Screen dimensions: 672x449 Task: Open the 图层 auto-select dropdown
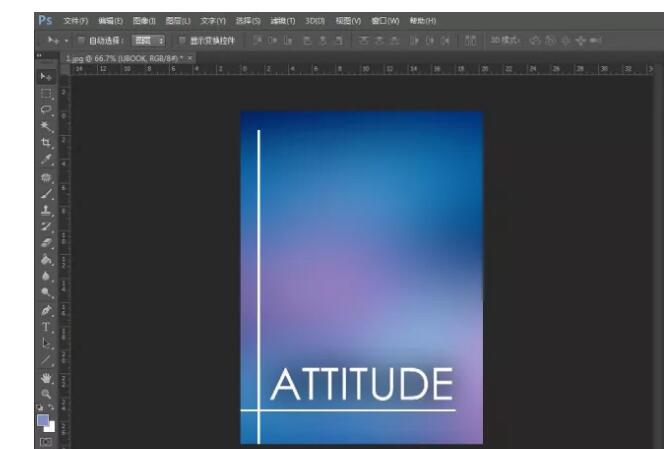coord(148,41)
